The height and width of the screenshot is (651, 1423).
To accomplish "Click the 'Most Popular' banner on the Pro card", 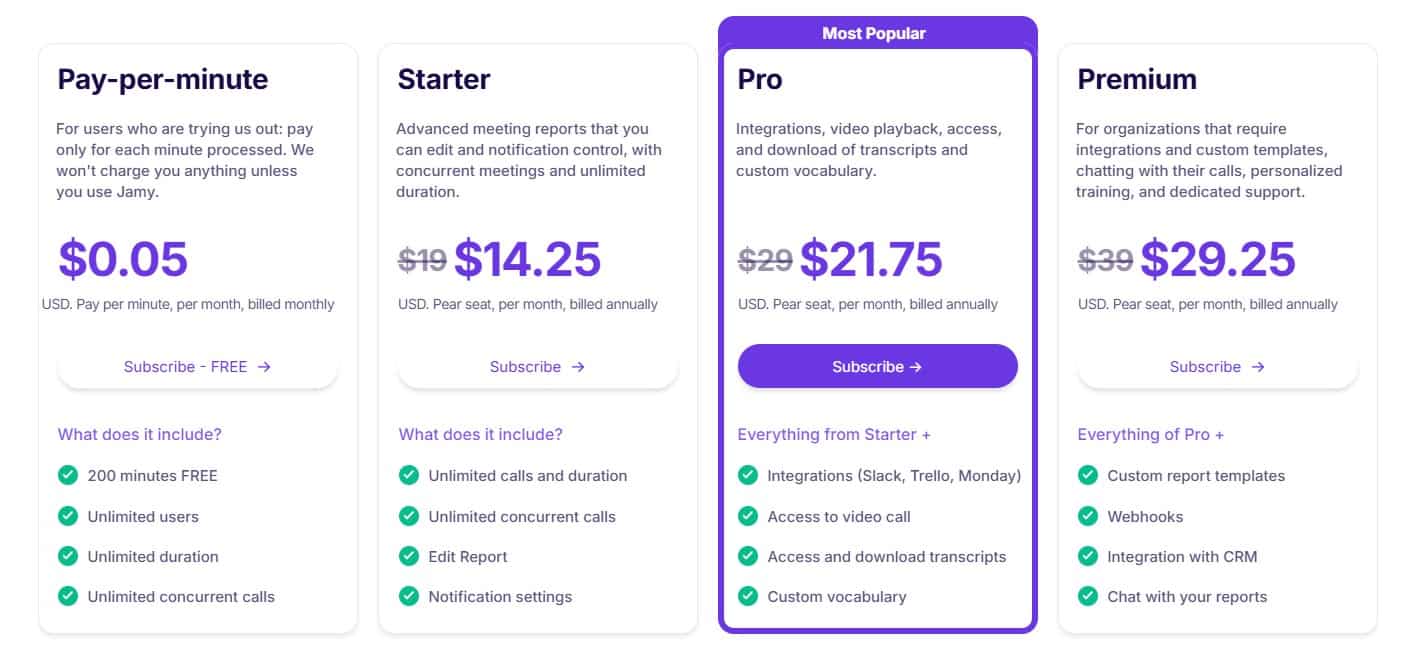I will 877,33.
